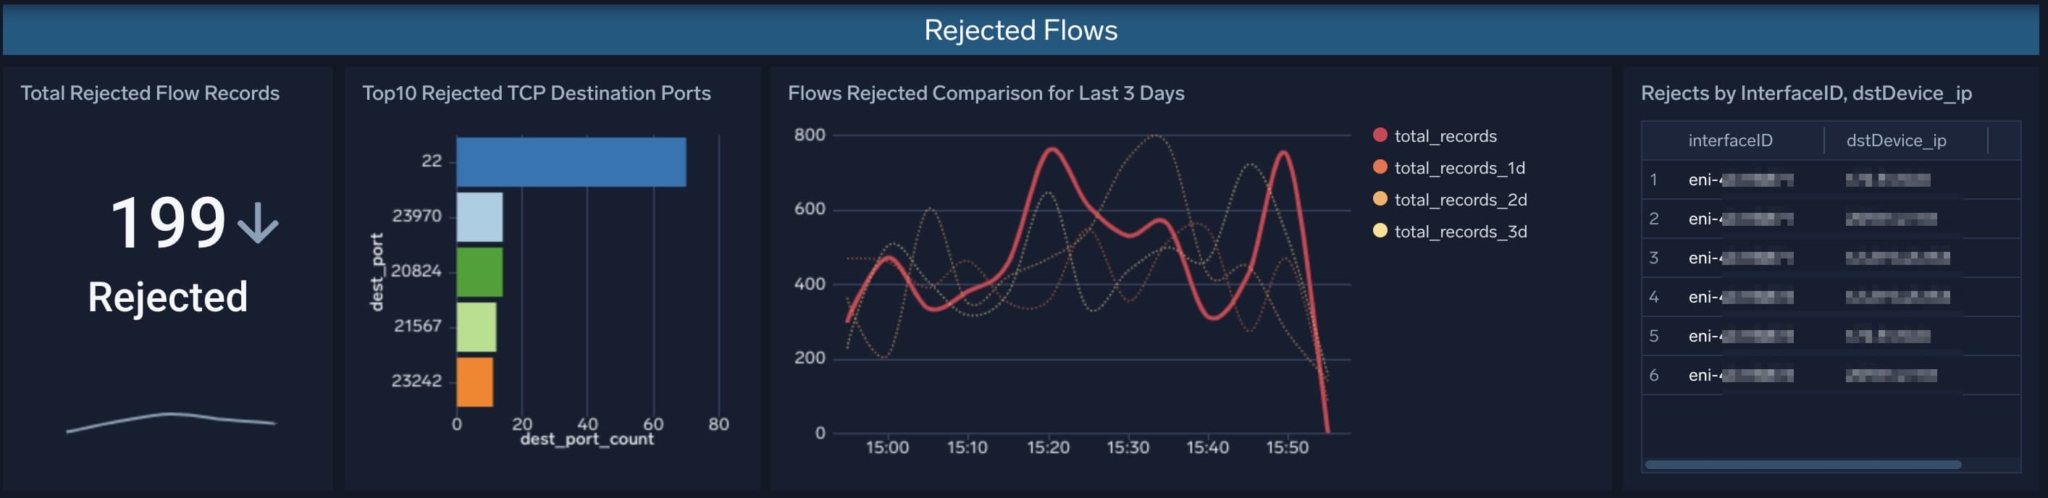Image resolution: width=2048 pixels, height=498 pixels.
Task: Open the Total Rejected Flow Records panel title
Action: point(150,93)
